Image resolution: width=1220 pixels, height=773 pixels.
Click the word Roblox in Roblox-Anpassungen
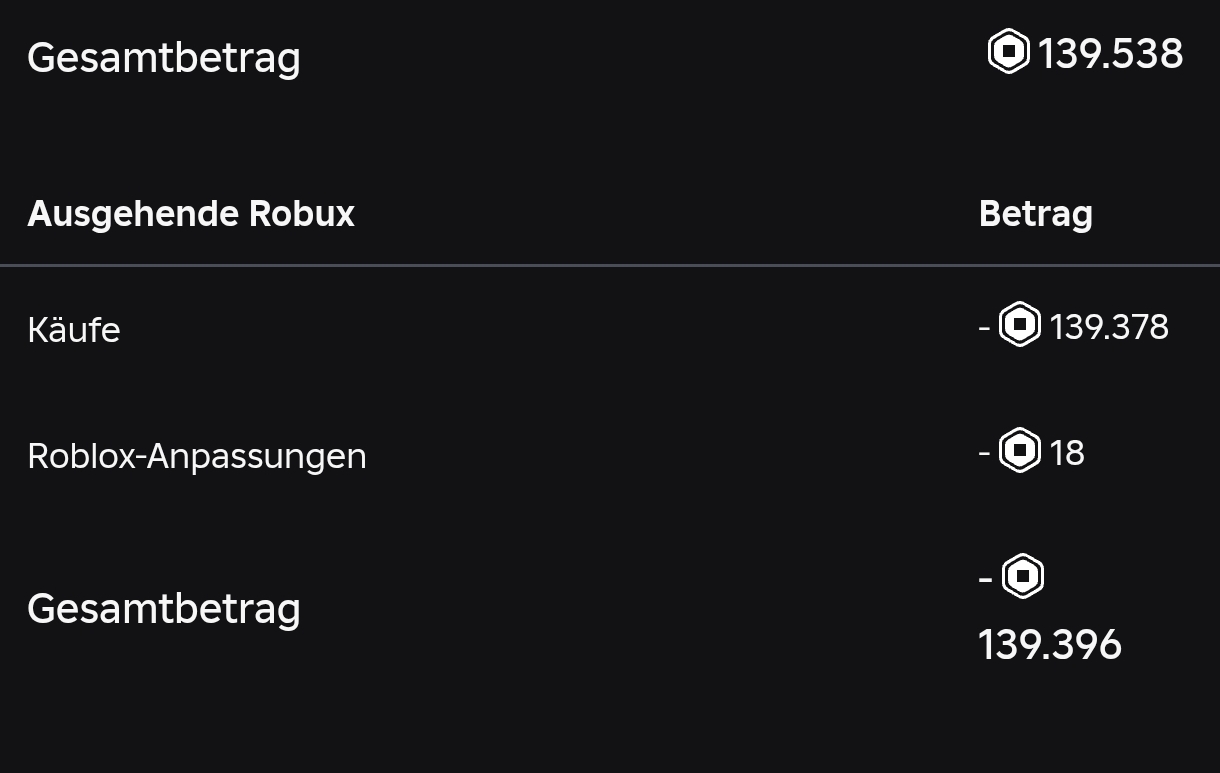click(86, 456)
